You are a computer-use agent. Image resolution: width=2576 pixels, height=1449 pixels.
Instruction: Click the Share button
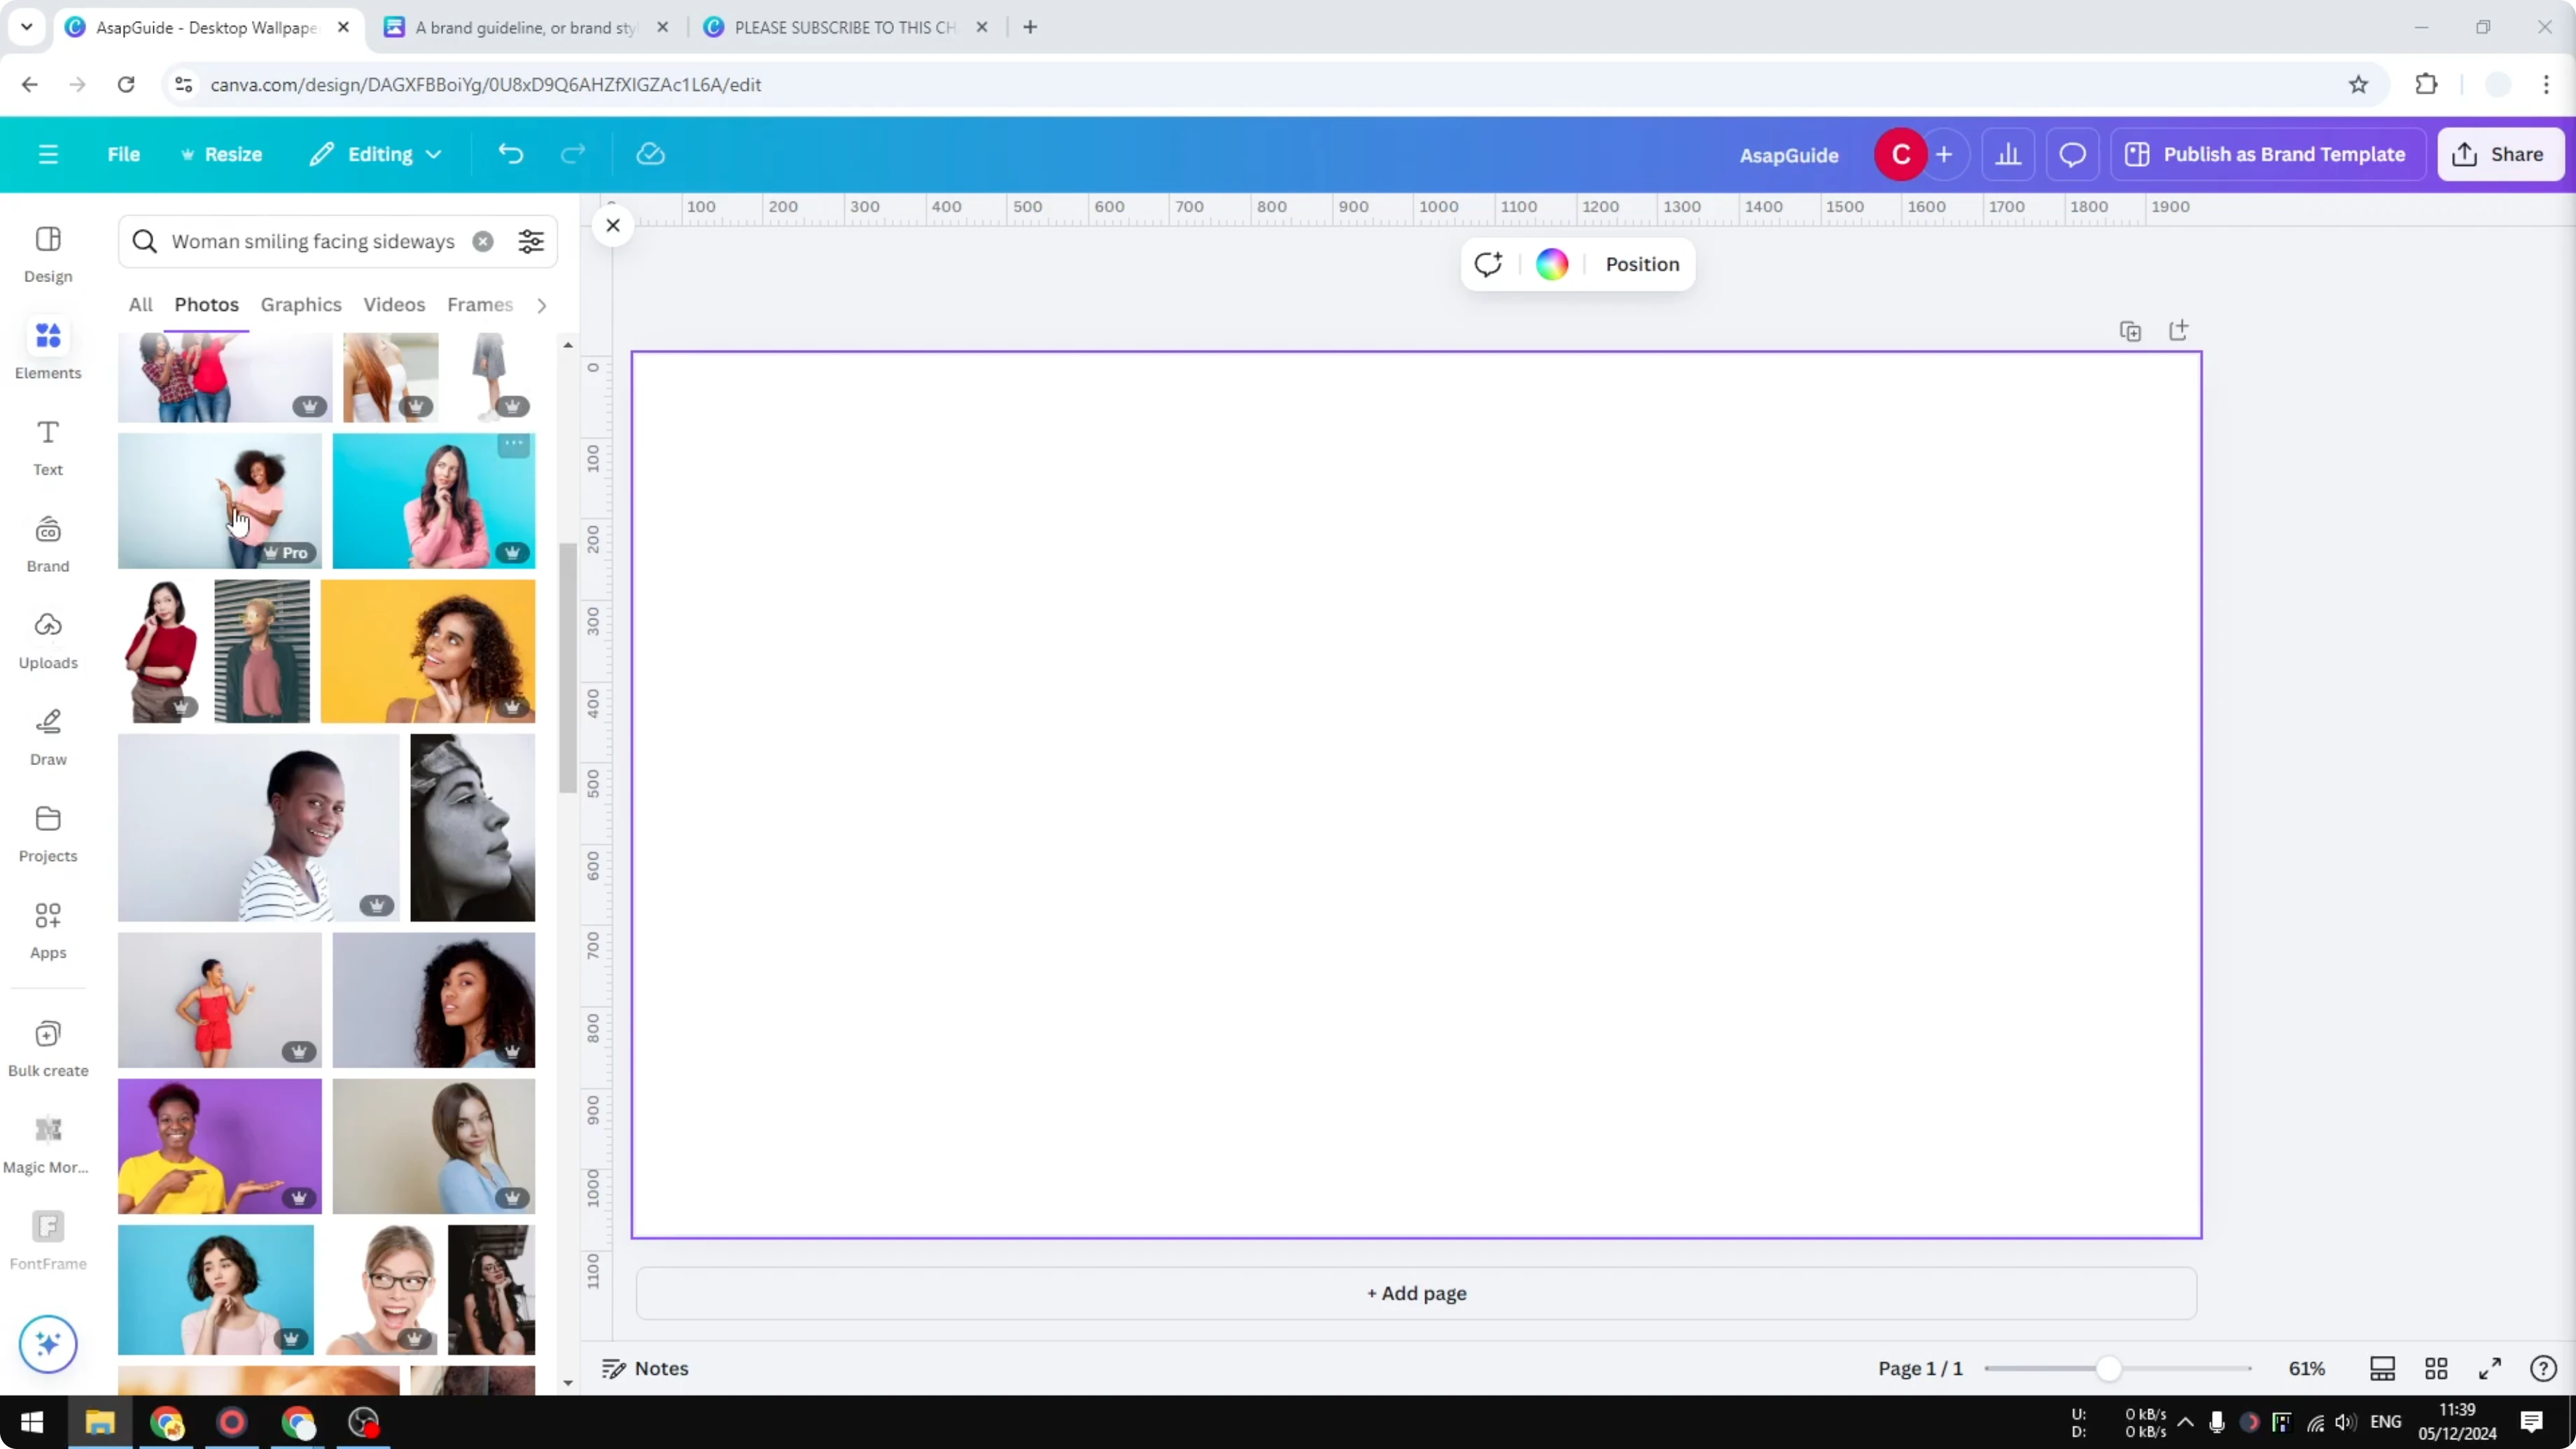pyautogui.click(x=2500, y=154)
